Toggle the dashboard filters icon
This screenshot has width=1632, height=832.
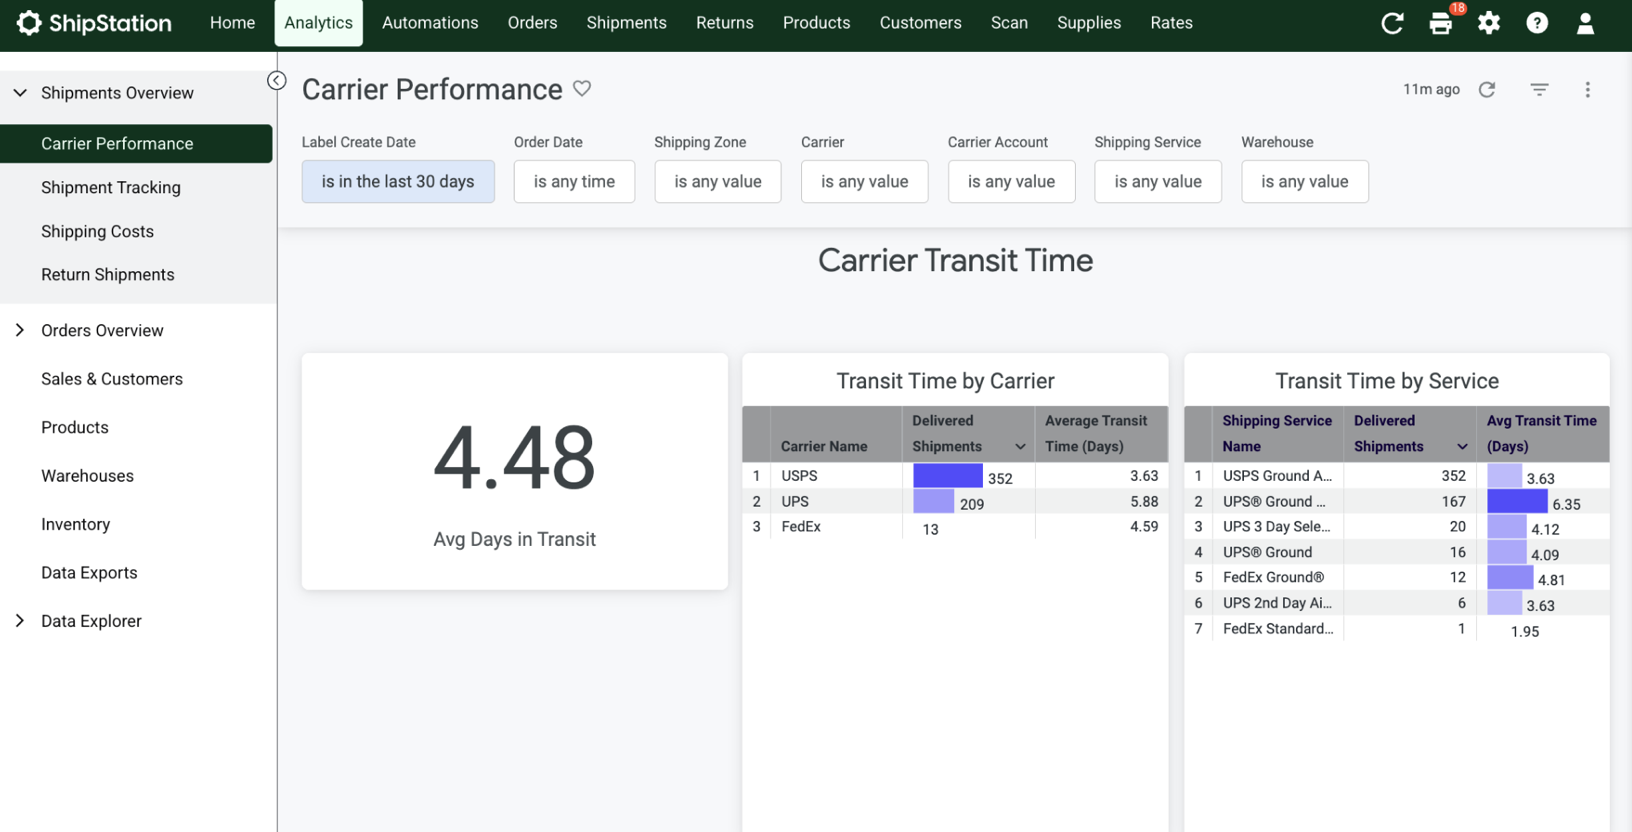click(x=1539, y=89)
